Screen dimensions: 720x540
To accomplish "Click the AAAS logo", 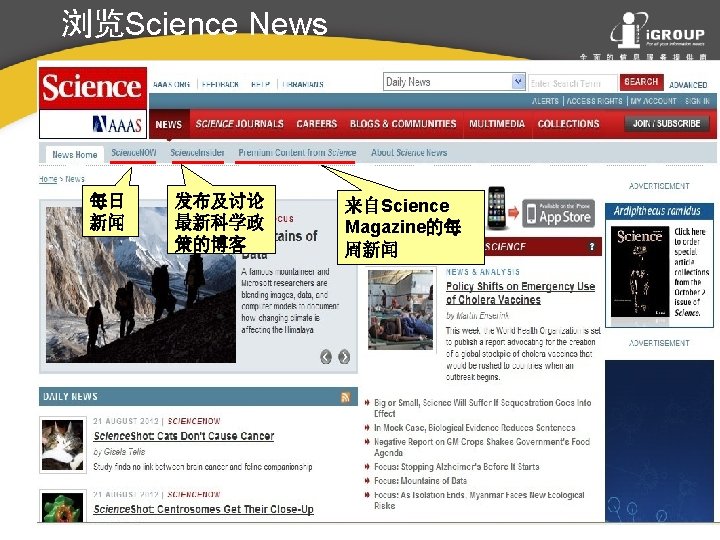I will pyautogui.click(x=118, y=124).
